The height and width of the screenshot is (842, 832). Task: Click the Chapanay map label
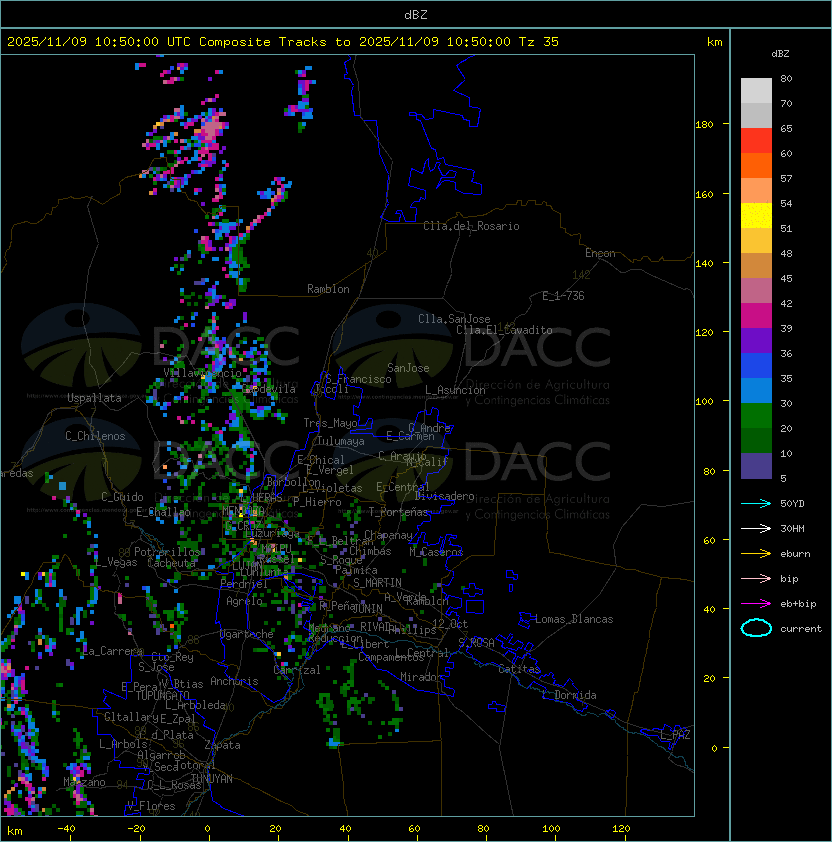[x=388, y=535]
